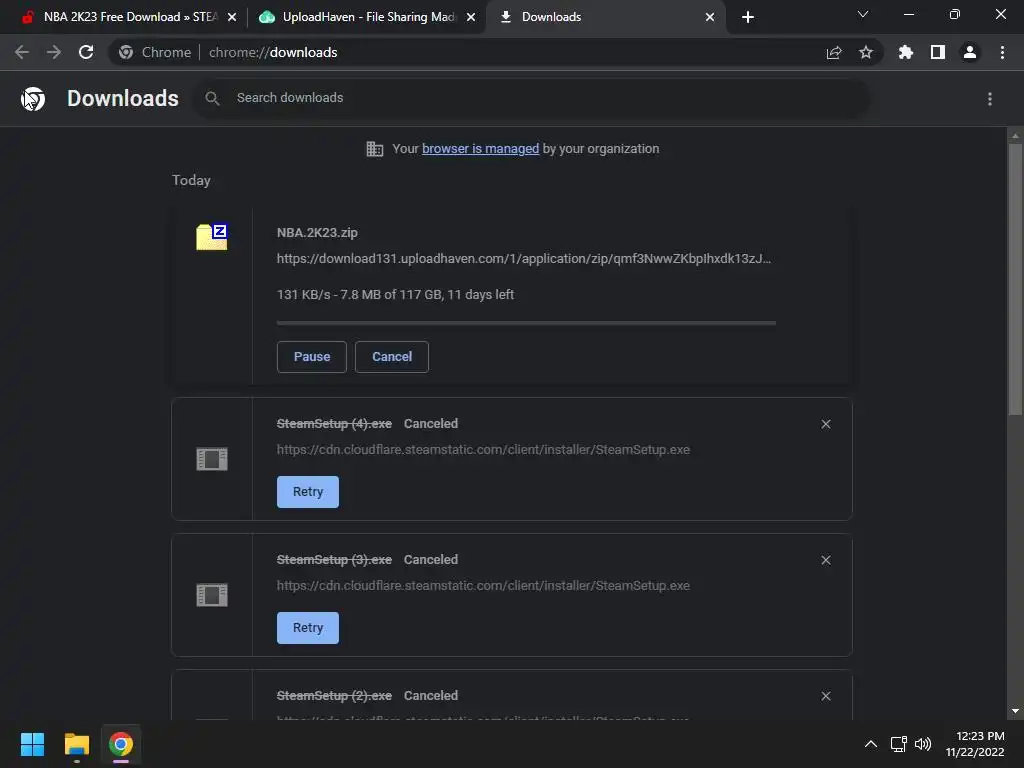Screen dimensions: 1024x768
Task: Open SteamSetup (3).exe source URL
Action: click(x=483, y=585)
